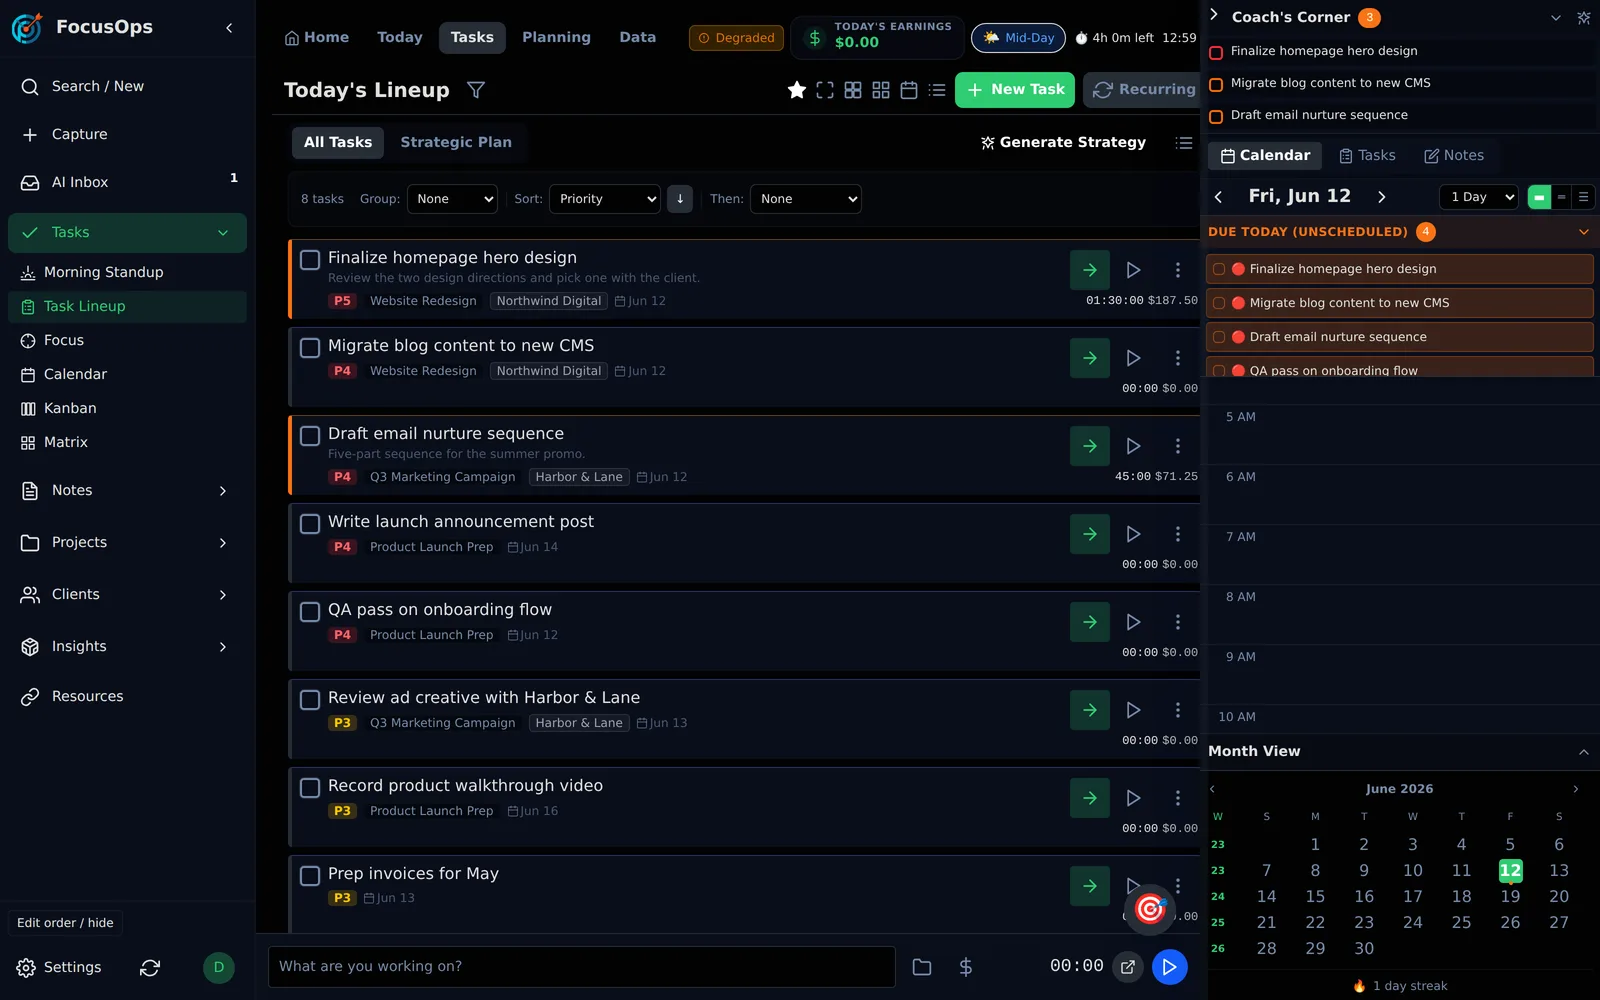The image size is (1600, 1000).
Task: Open user avatar D
Action: coord(219,968)
